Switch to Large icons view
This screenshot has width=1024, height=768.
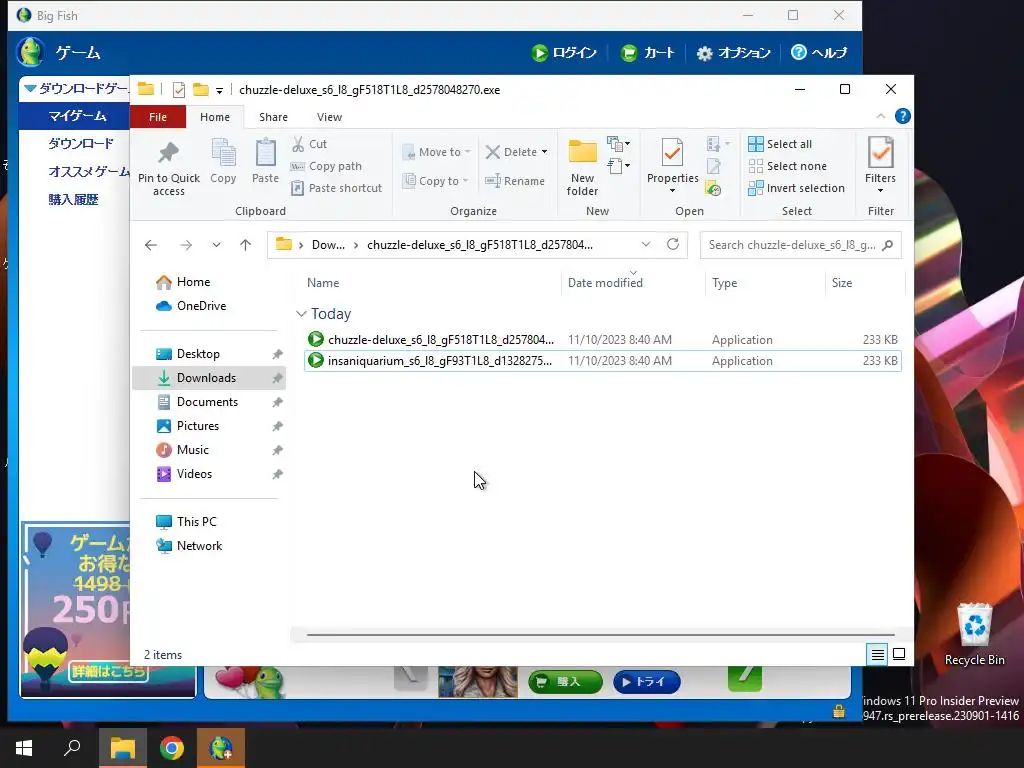[x=899, y=654]
